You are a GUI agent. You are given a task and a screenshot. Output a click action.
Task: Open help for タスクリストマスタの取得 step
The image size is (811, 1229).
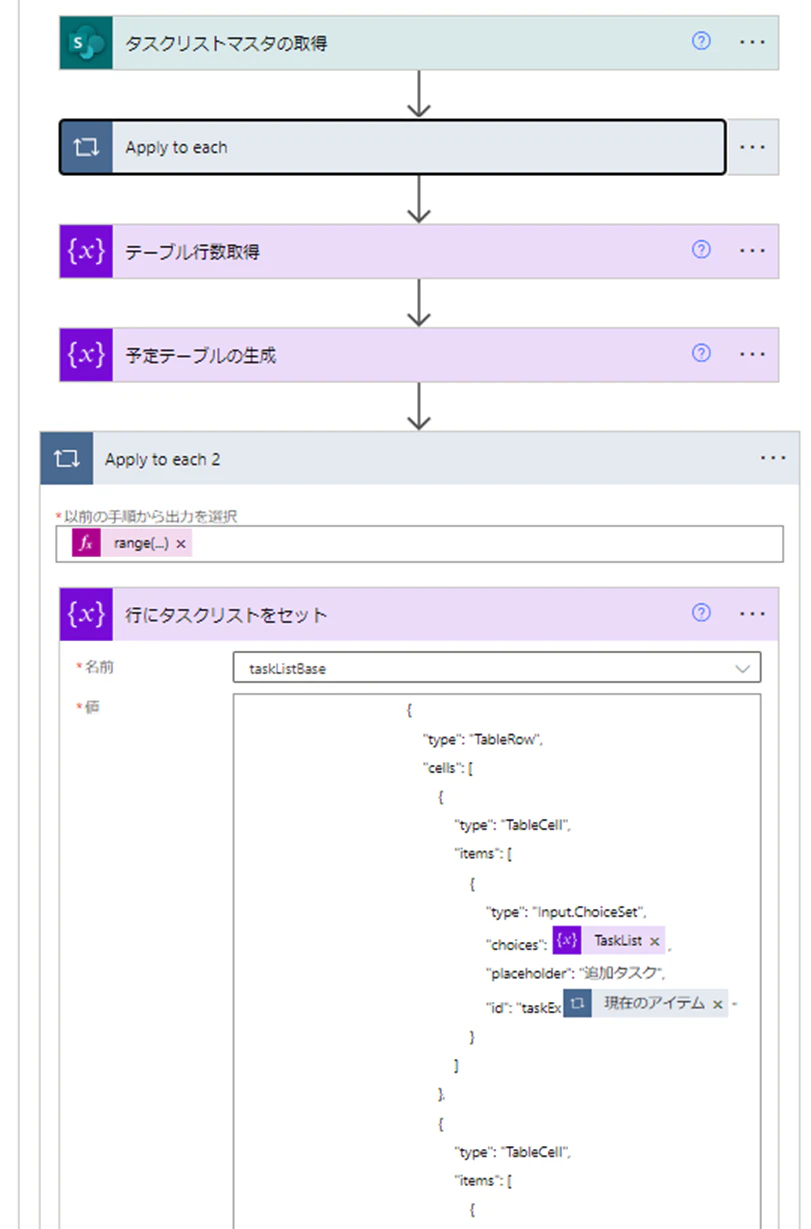pyautogui.click(x=701, y=42)
